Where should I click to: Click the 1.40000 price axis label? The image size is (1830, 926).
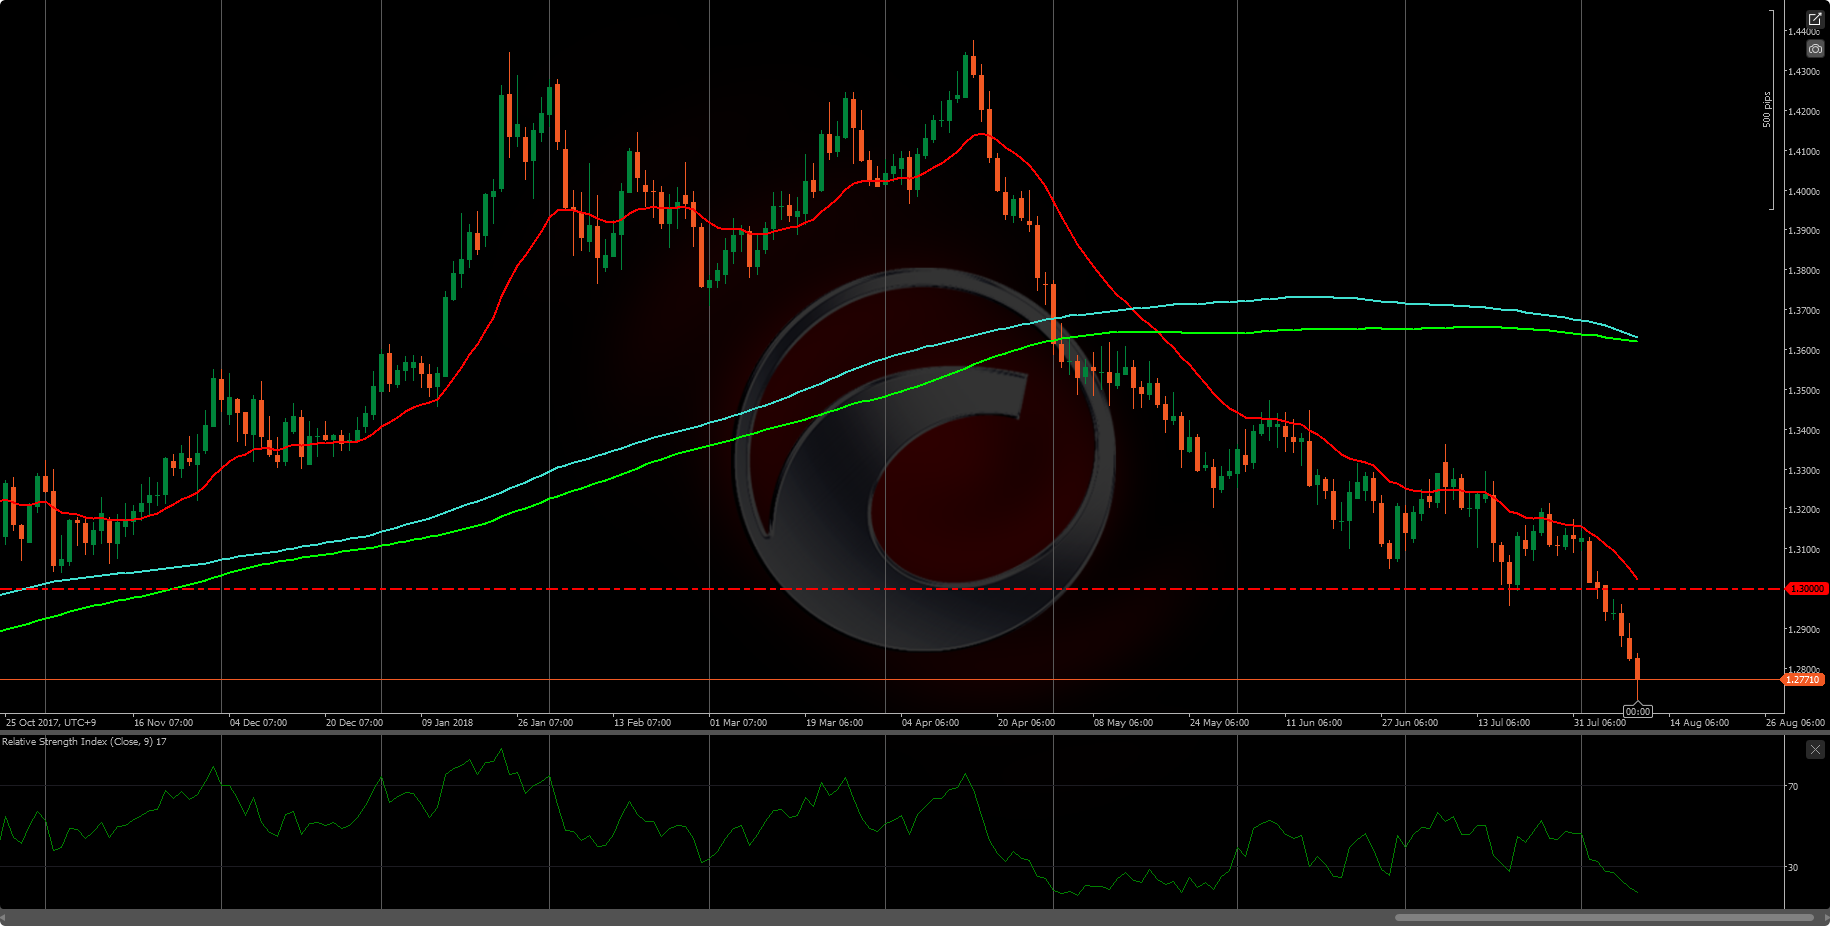pyautogui.click(x=1804, y=192)
